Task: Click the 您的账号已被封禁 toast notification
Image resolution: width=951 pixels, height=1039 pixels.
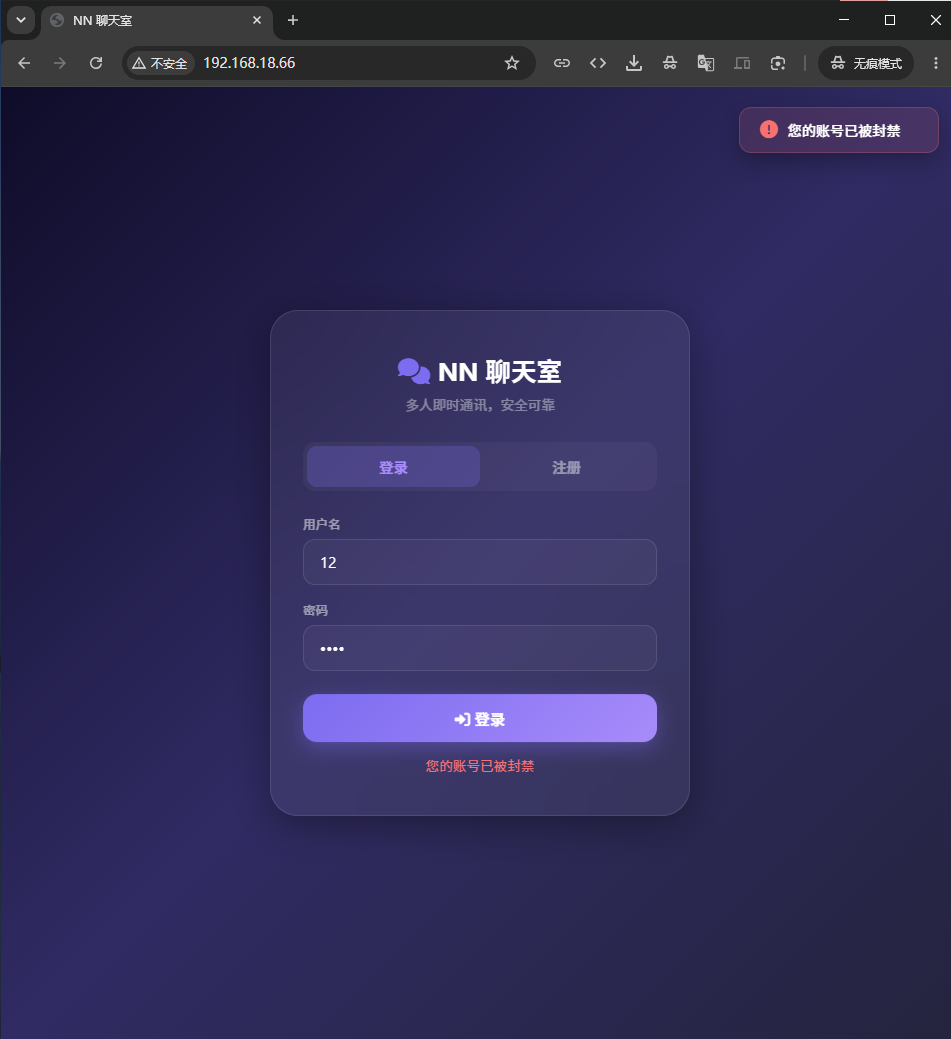Action: pyautogui.click(x=839, y=130)
